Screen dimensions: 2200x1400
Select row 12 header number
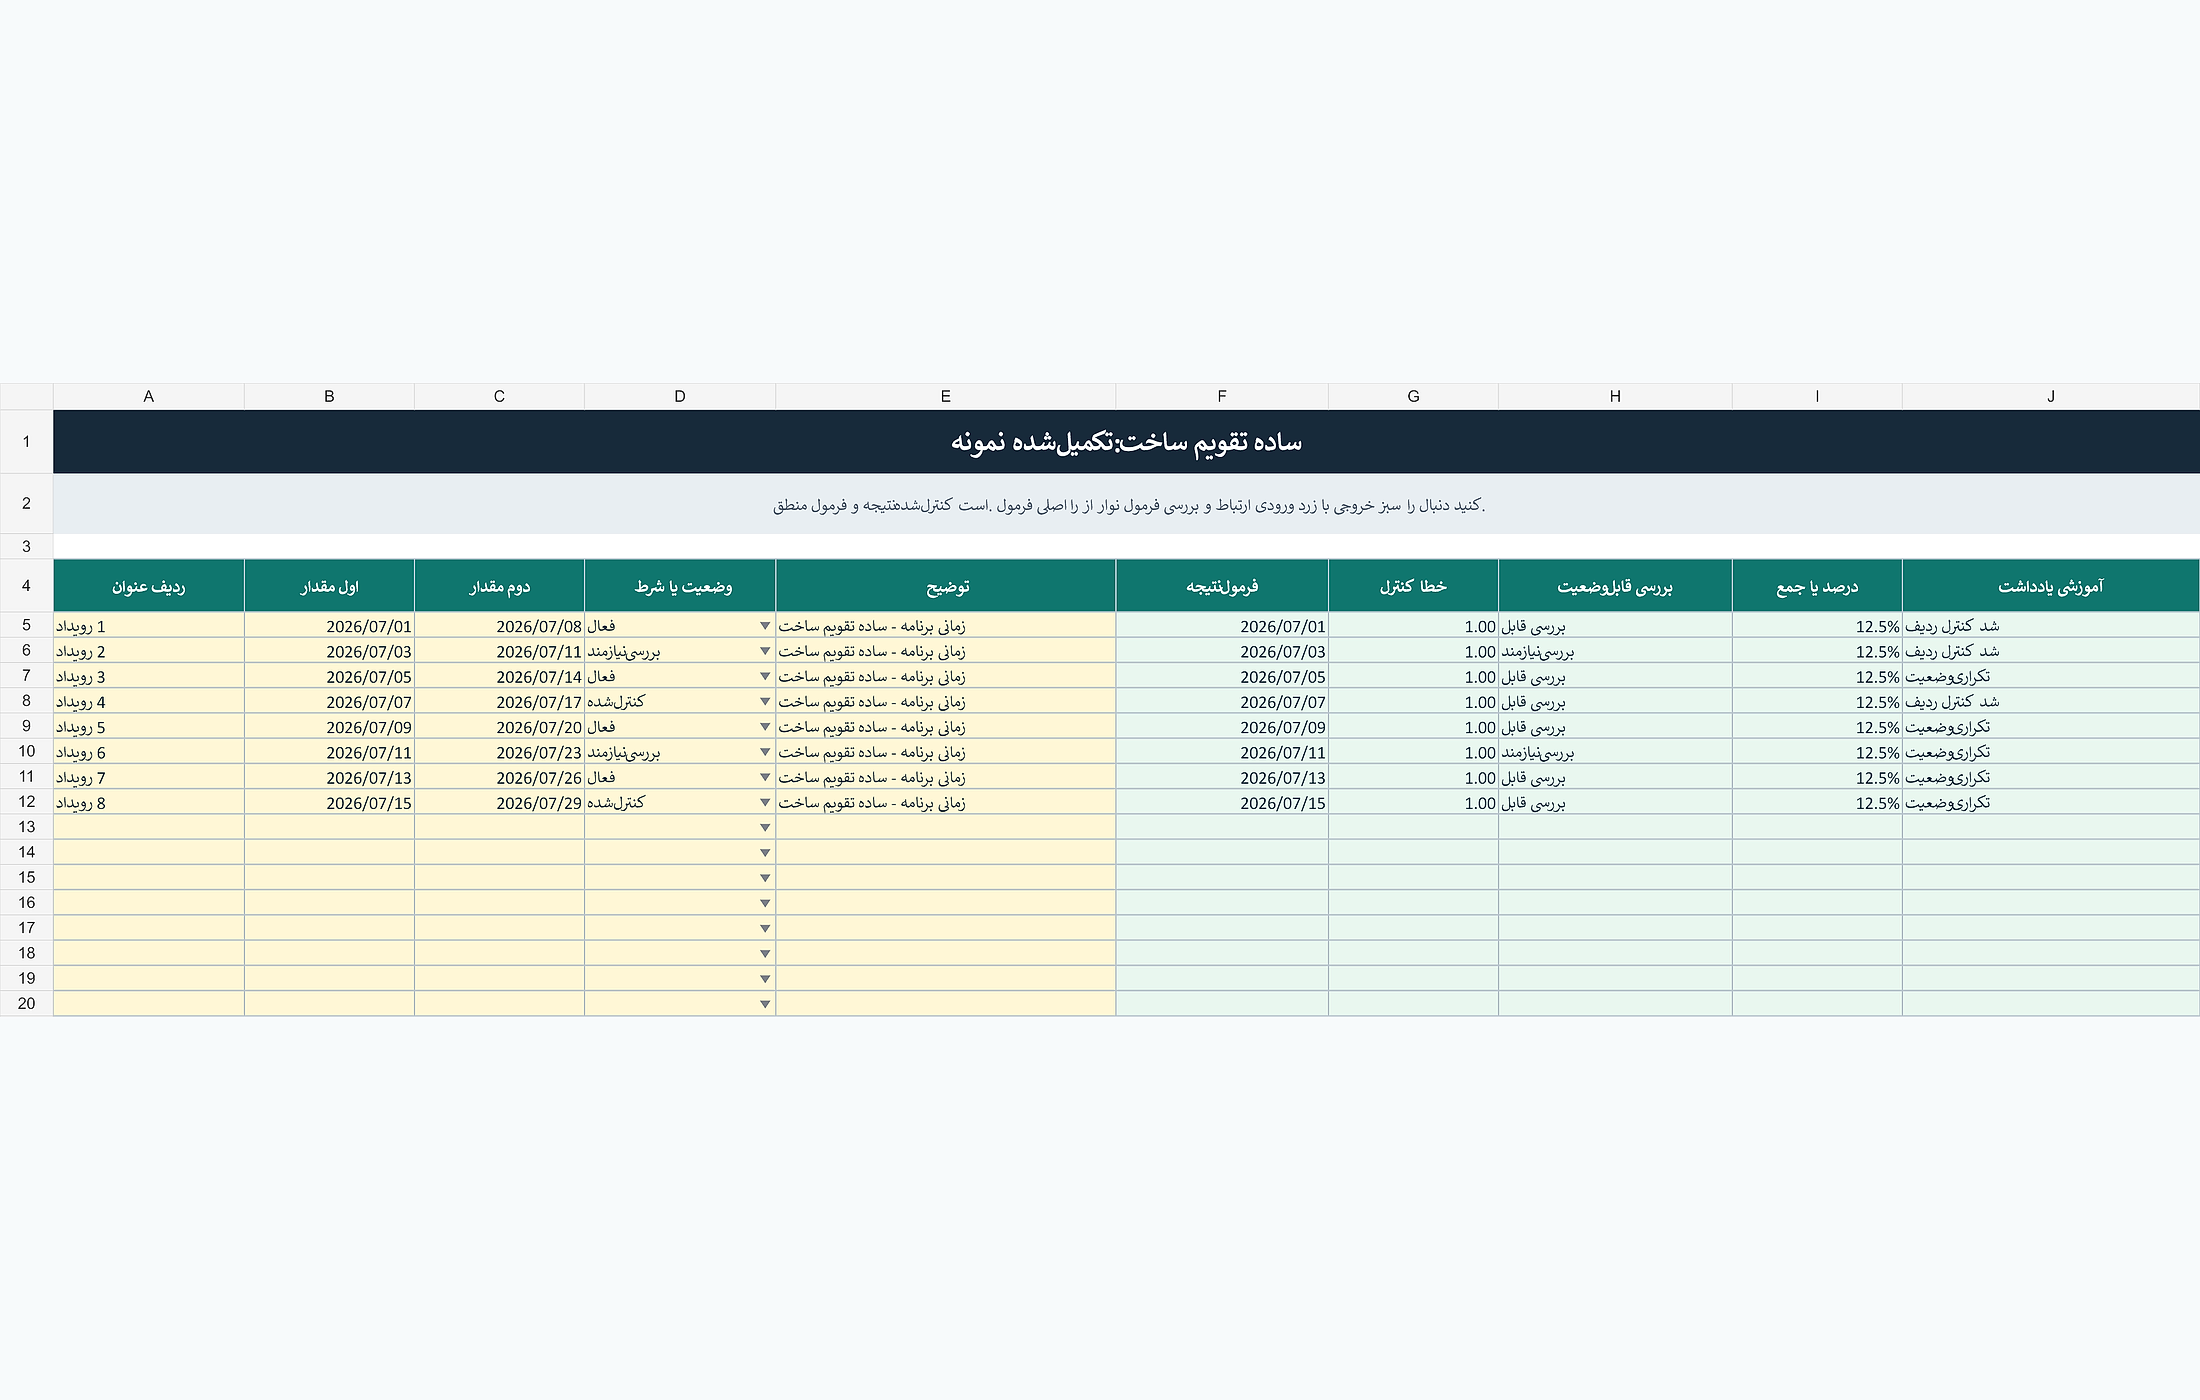(x=26, y=802)
